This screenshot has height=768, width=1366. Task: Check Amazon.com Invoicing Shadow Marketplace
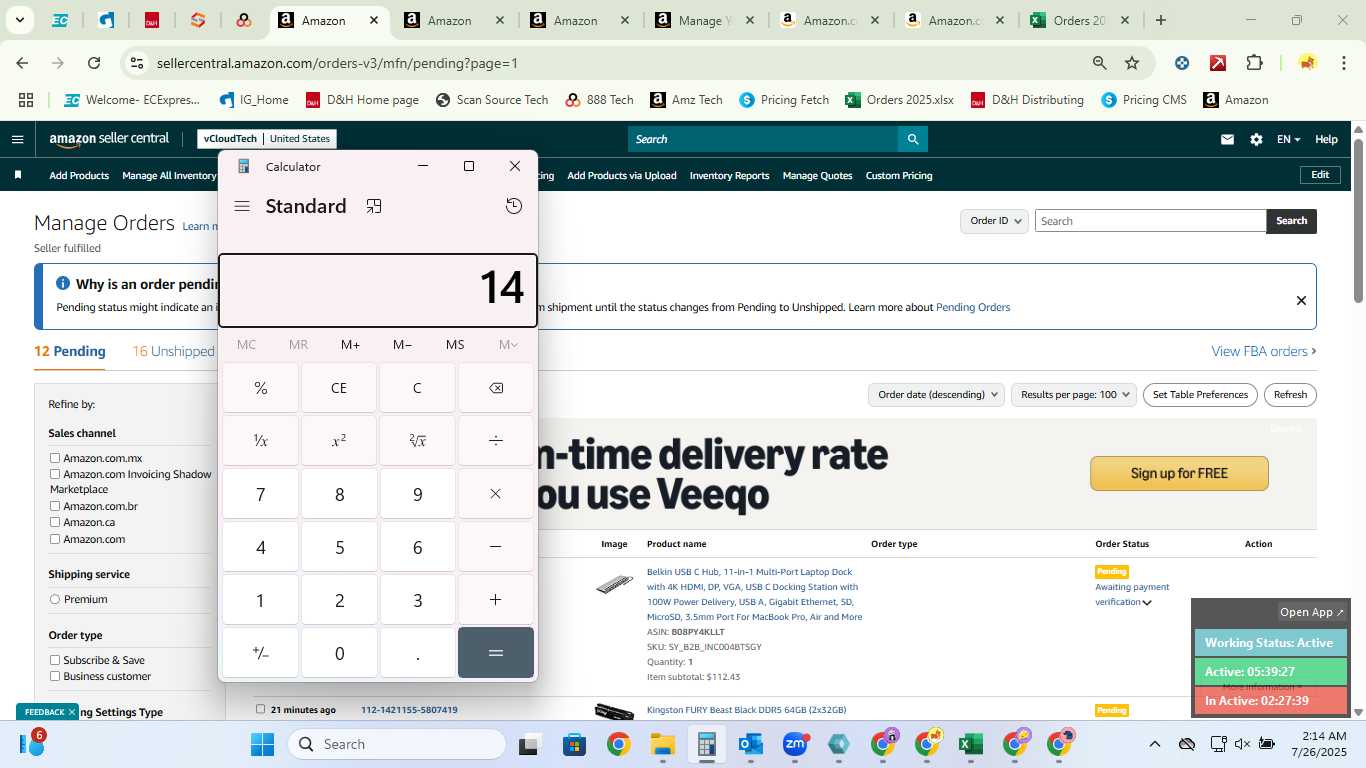[55, 474]
